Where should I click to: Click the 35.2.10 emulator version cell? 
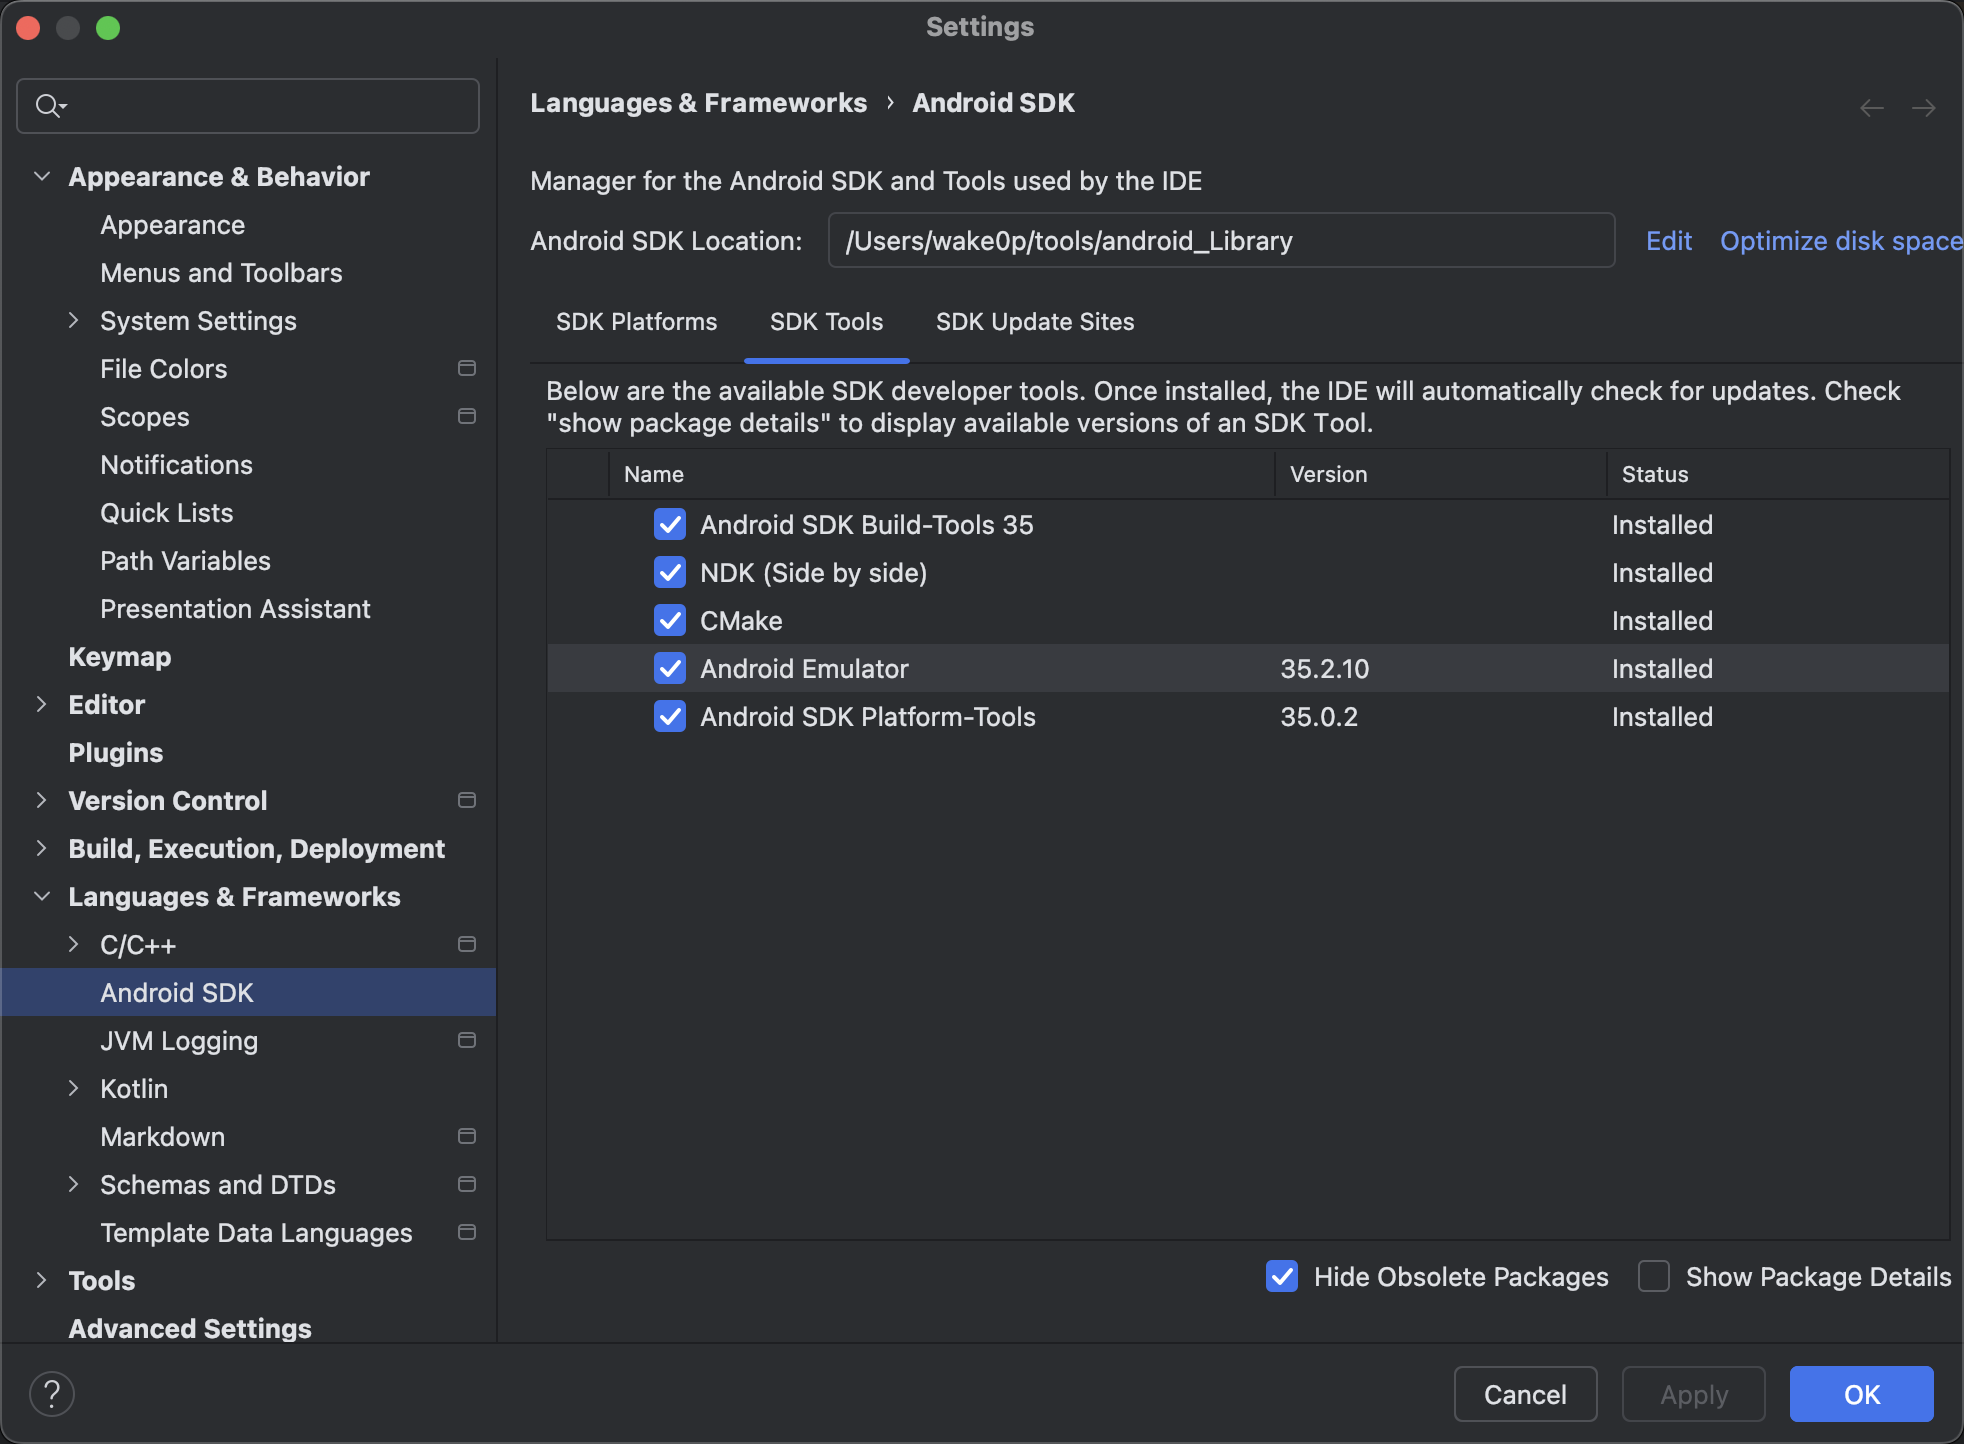coord(1325,669)
